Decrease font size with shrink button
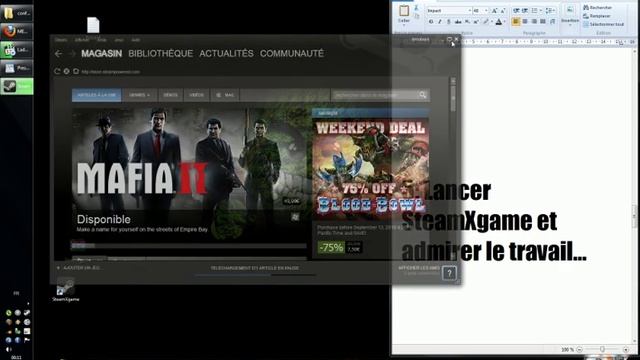This screenshot has height=360, width=640. 503,11
